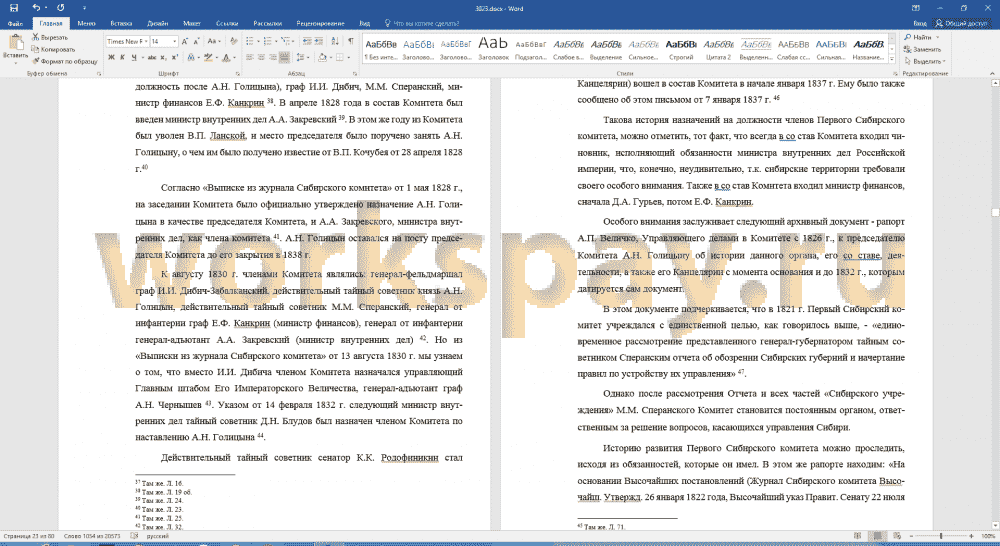Sort text with the A-Z sort icon
The height and width of the screenshot is (546, 1000).
[x=335, y=41]
